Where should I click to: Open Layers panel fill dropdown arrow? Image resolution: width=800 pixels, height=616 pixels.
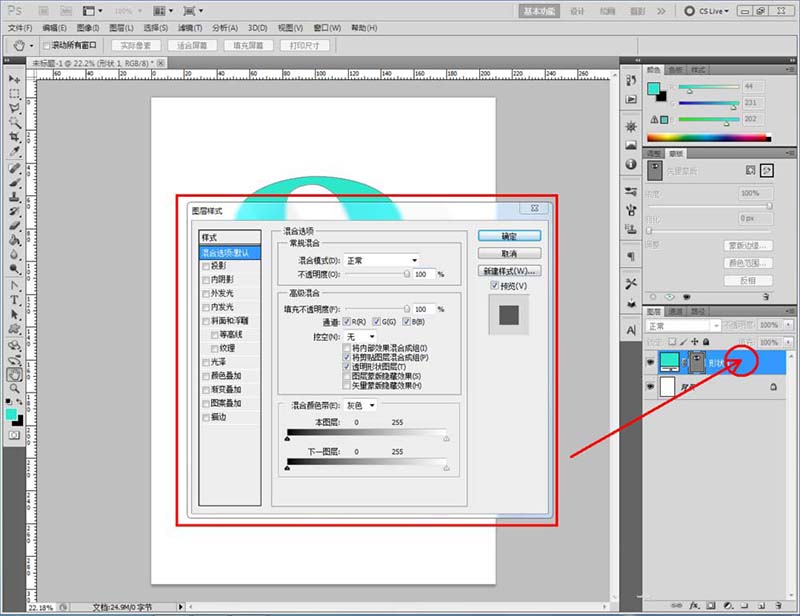789,342
